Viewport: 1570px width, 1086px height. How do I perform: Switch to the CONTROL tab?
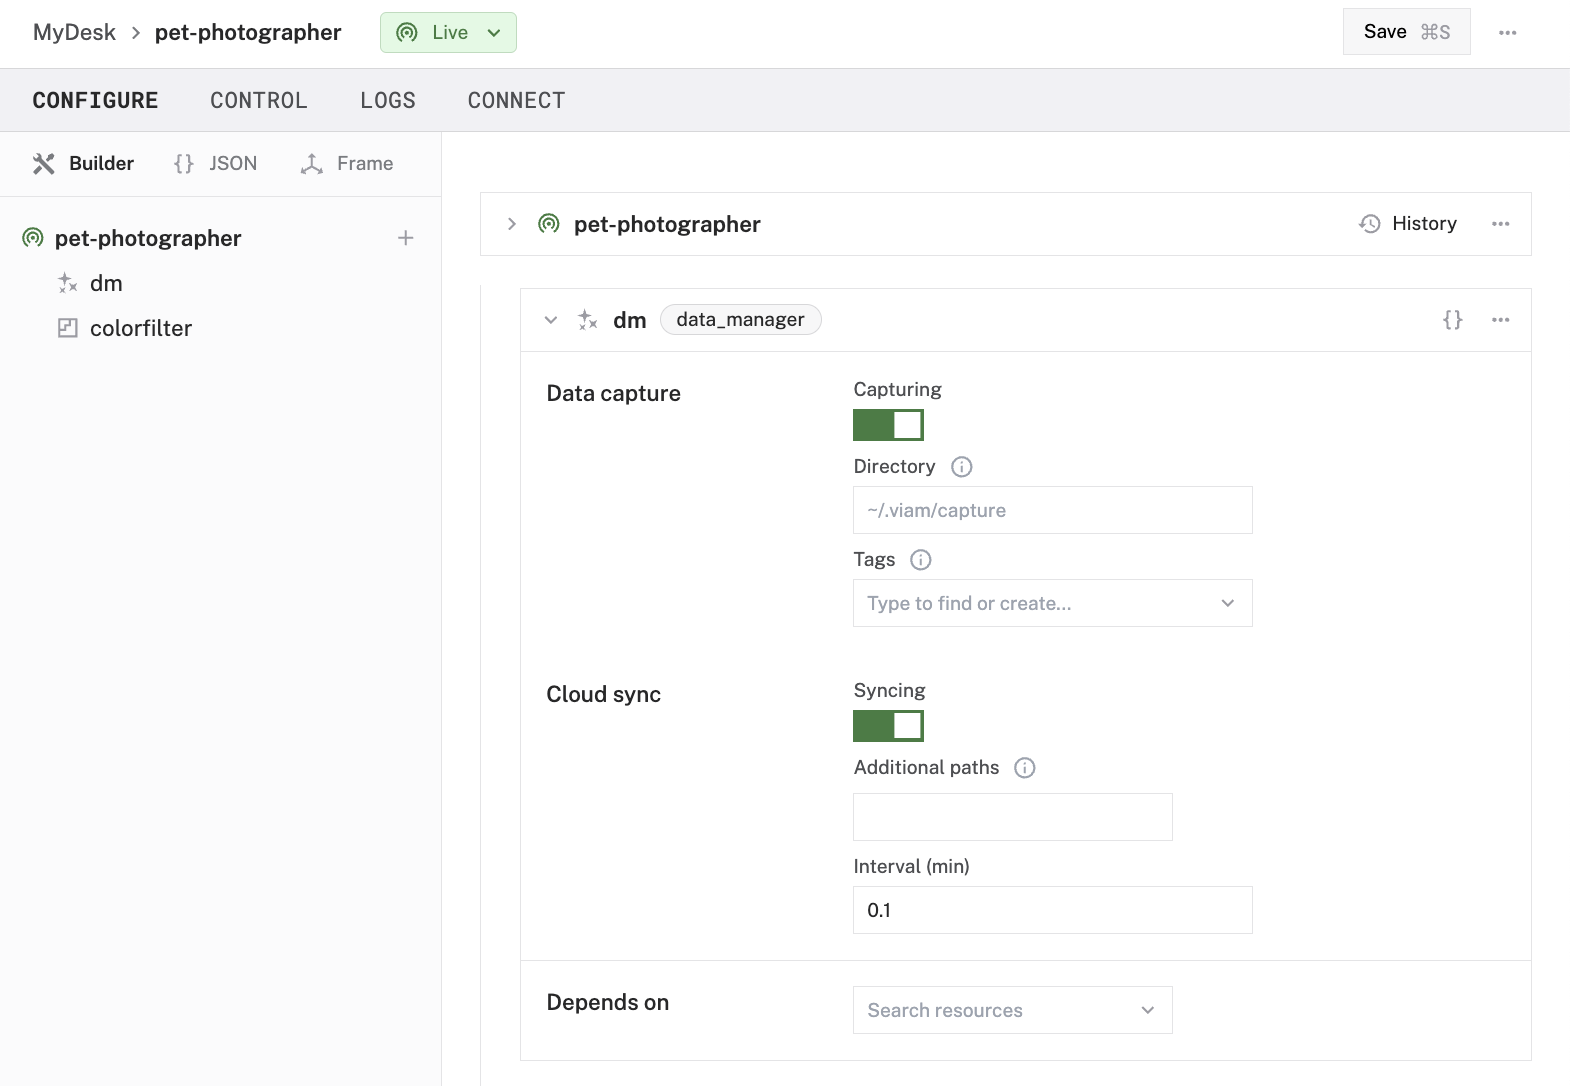(x=258, y=101)
